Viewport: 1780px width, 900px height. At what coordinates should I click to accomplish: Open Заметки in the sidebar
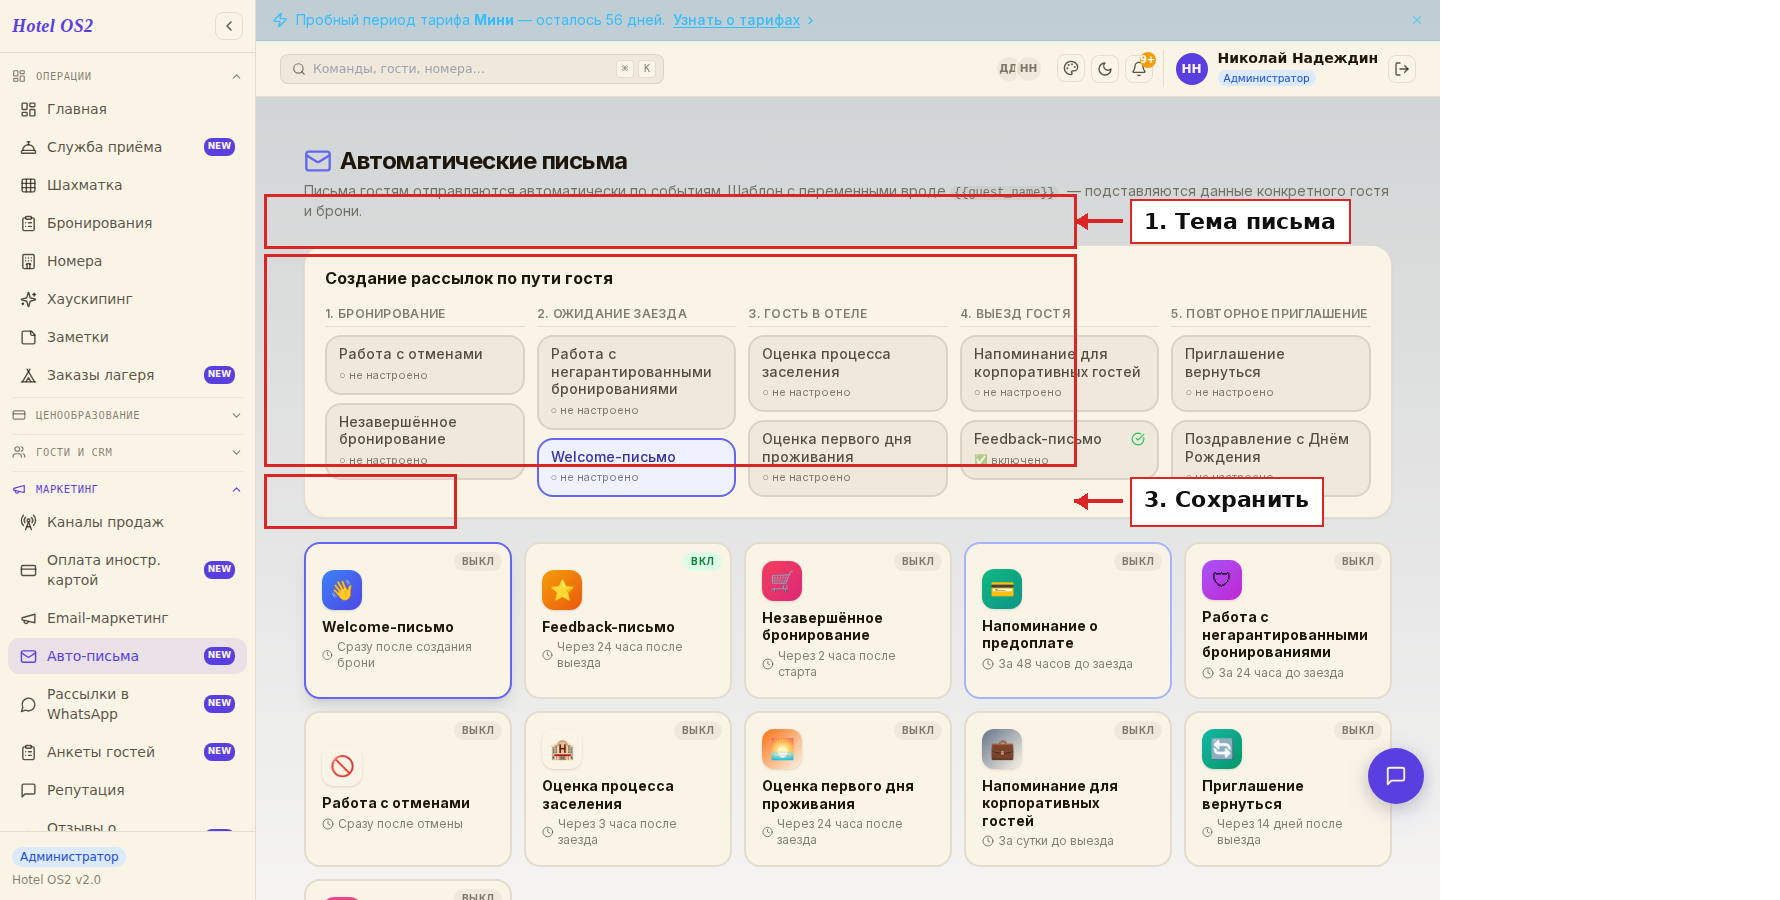pos(127,337)
